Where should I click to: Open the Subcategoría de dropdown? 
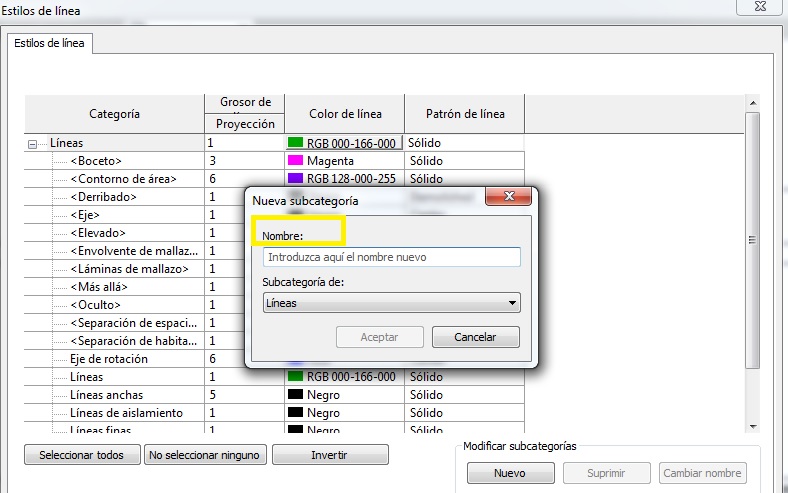391,303
